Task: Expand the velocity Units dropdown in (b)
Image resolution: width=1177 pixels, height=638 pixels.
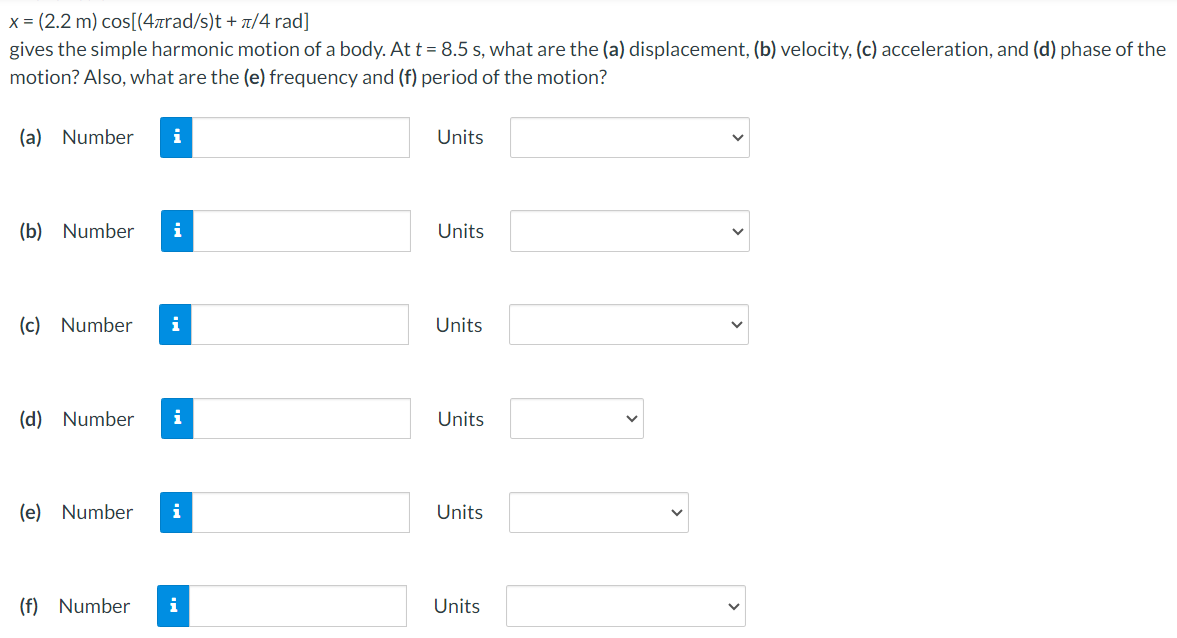Action: coord(630,231)
